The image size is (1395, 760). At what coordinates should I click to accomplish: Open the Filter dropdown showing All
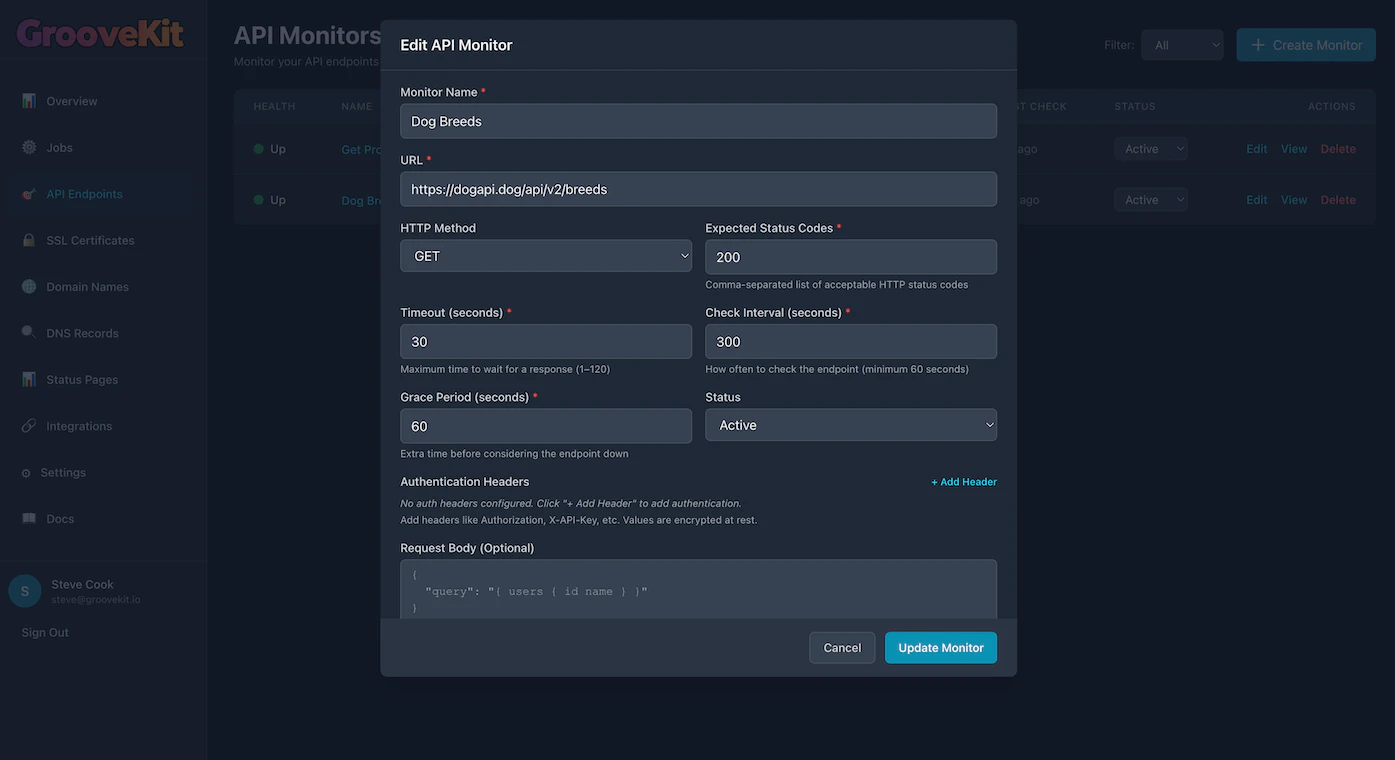coord(1181,44)
